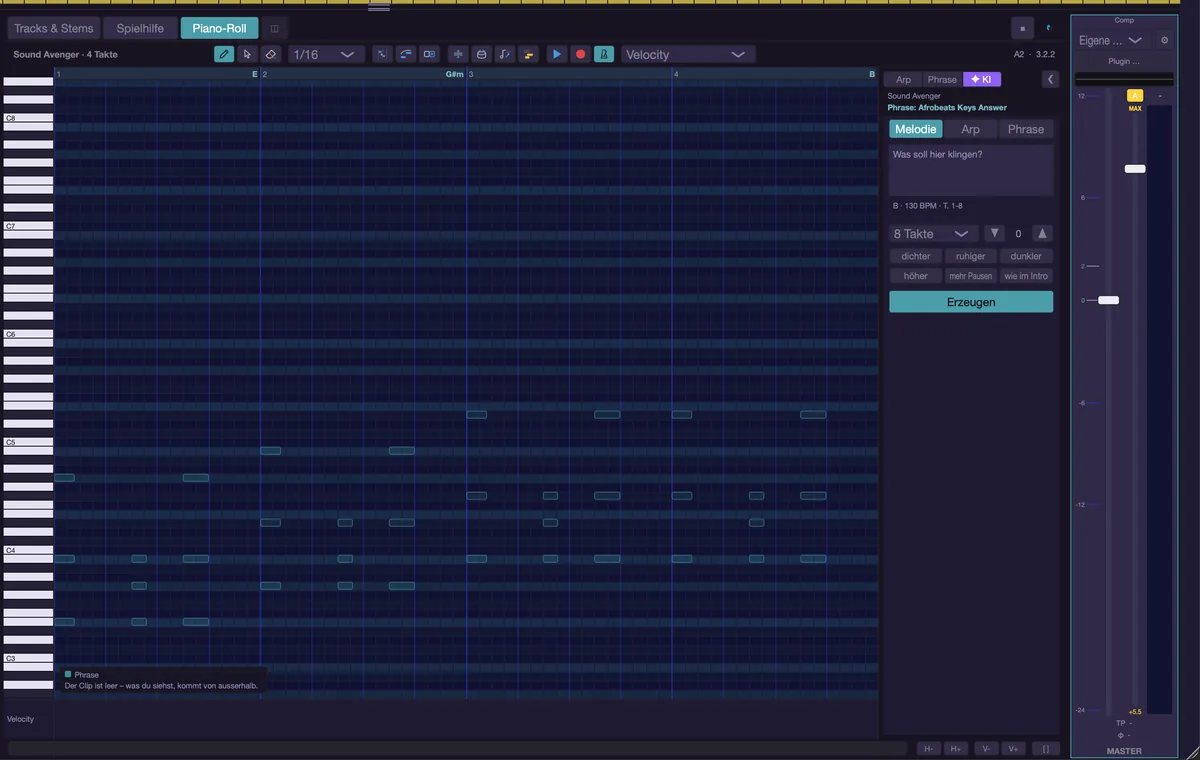1200x760 pixels.
Task: Open the Spielhilfe tab
Action: tap(140, 28)
